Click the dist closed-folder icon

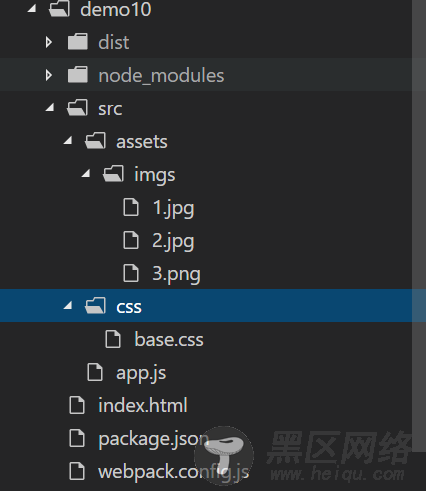click(x=78, y=41)
